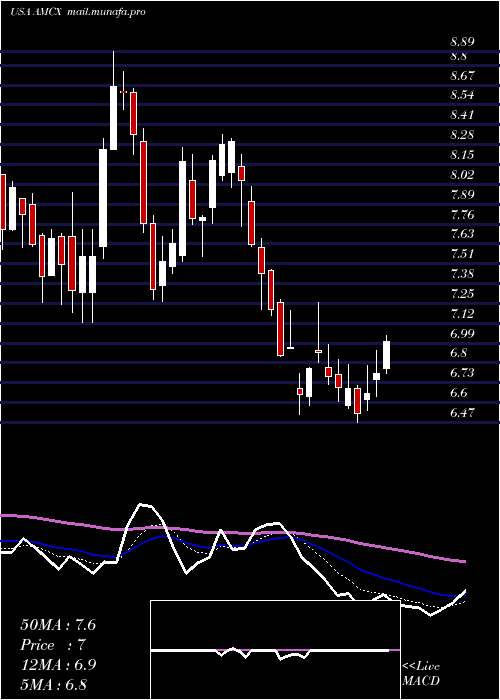Viewport: 500px width, 700px height.
Task: Click the 7.25 price axis label
Action: [462, 294]
